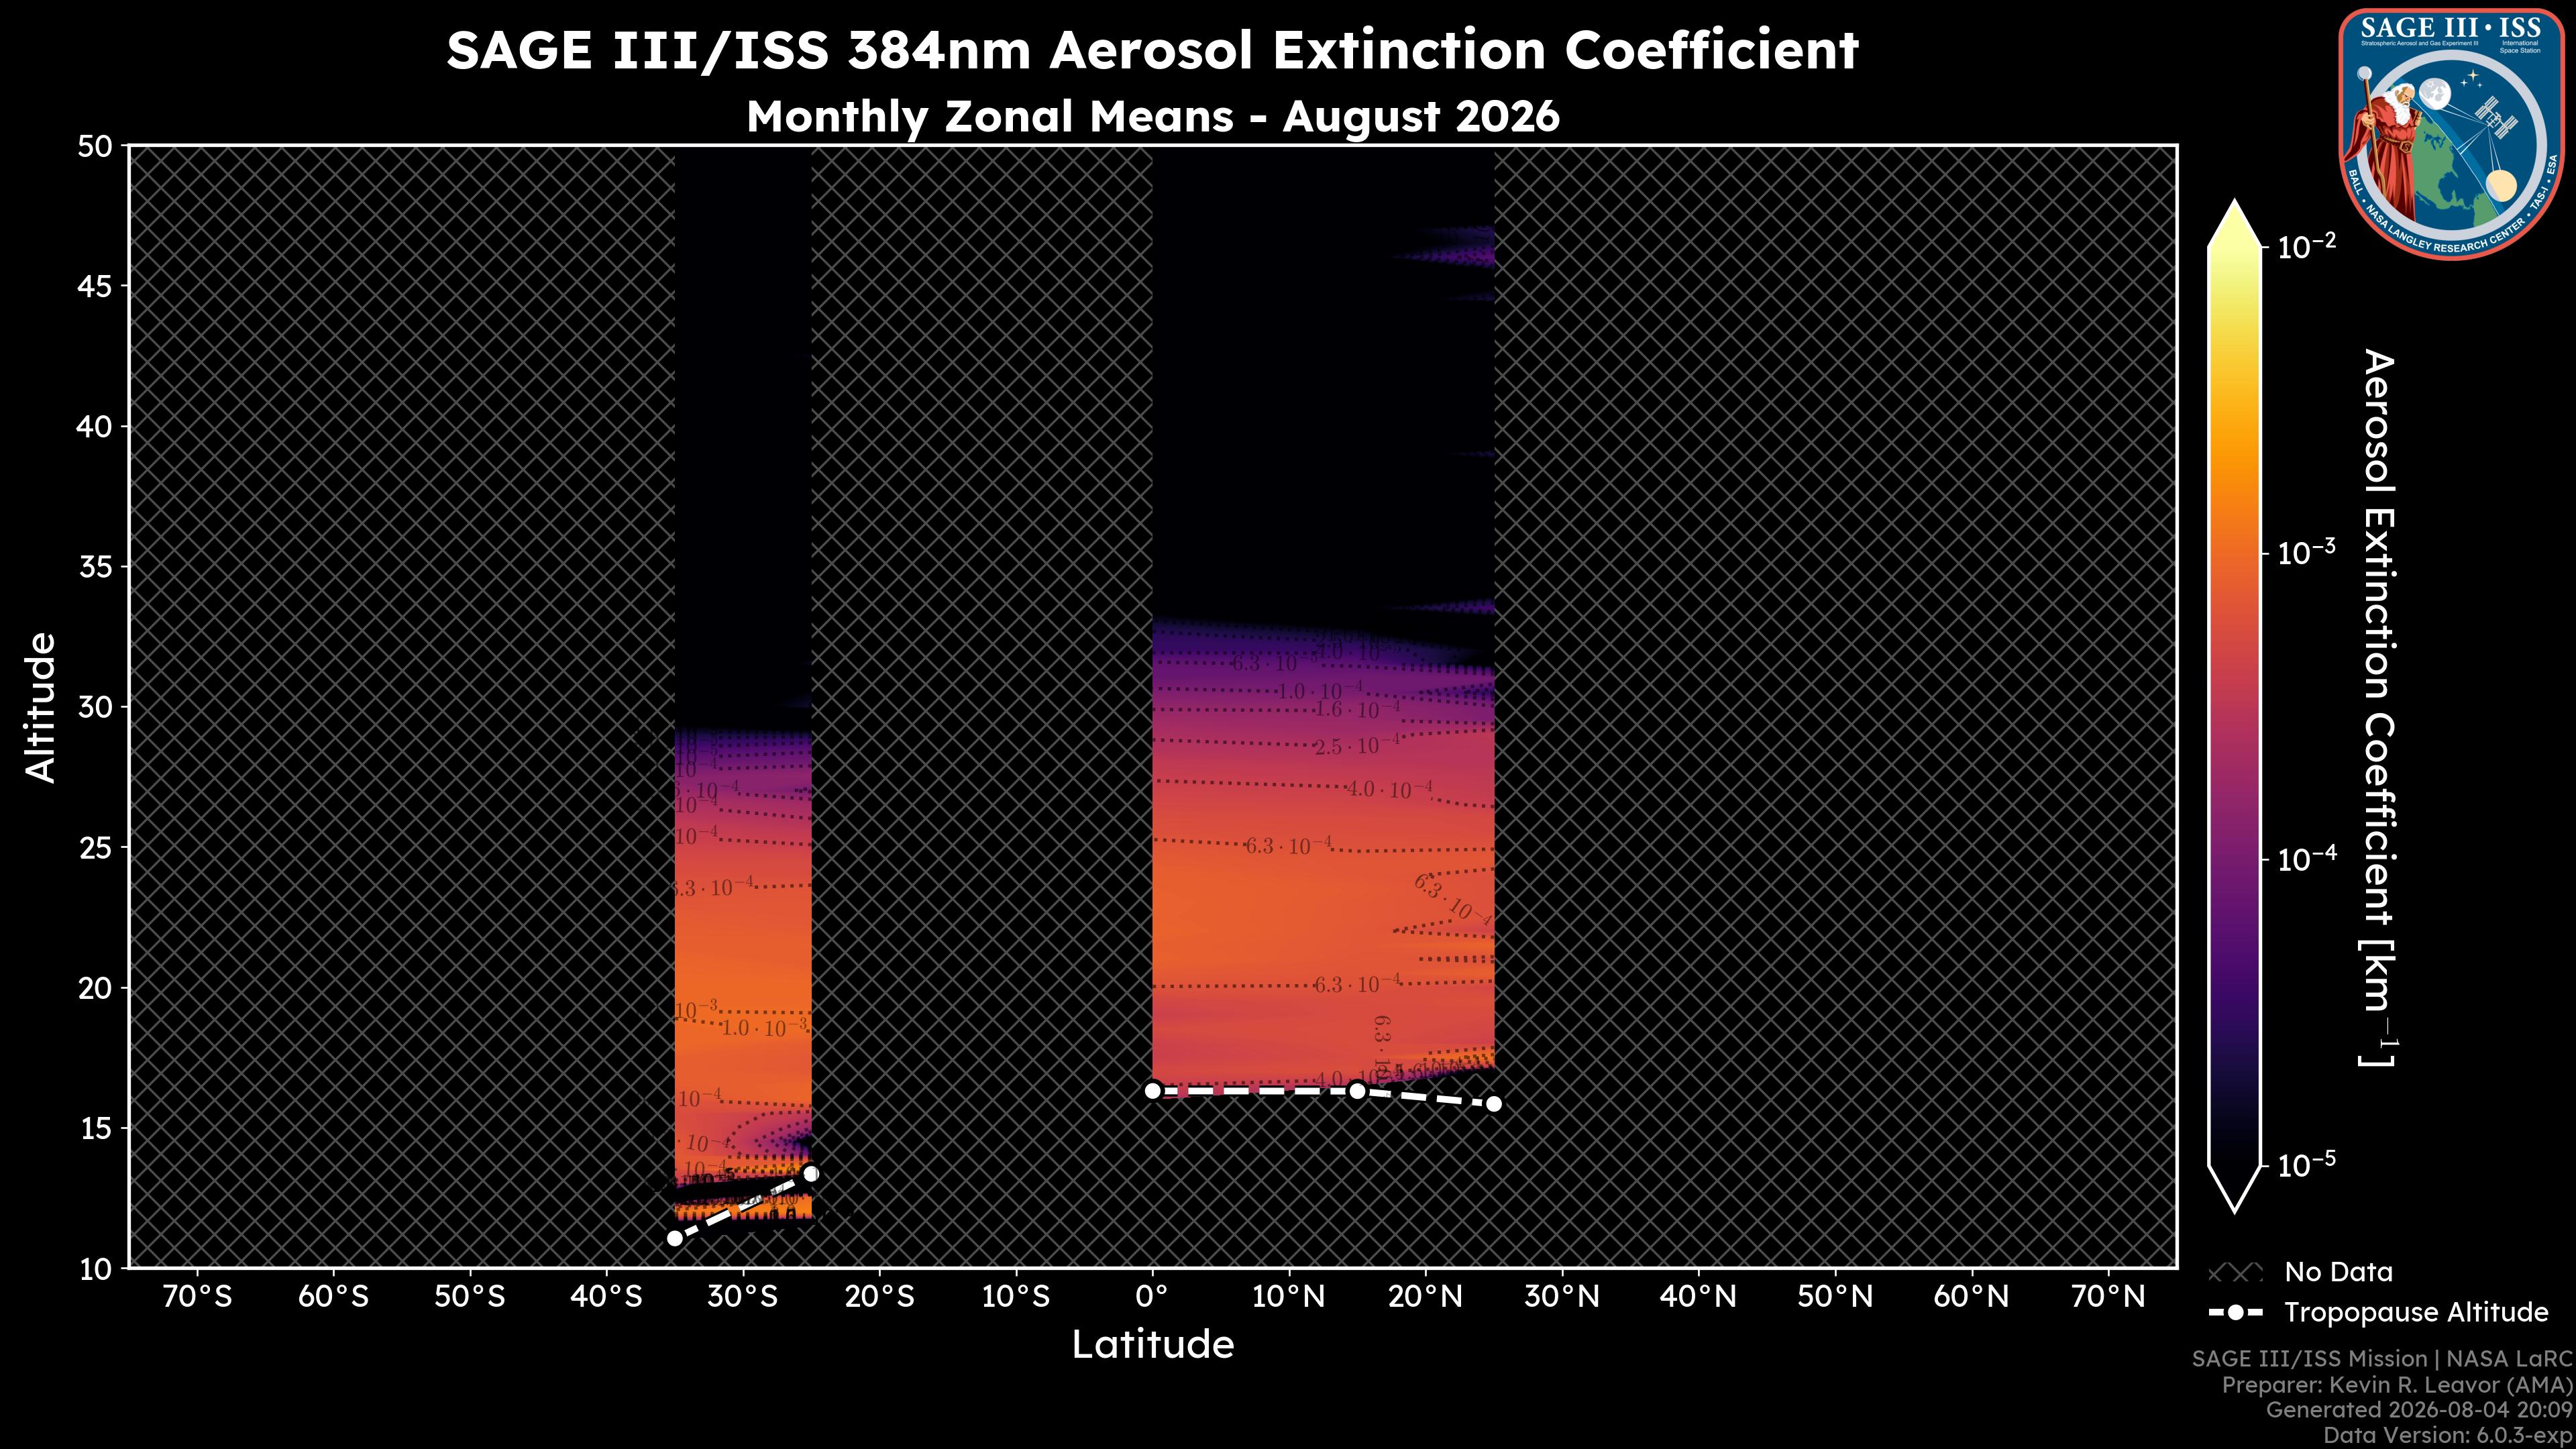The height and width of the screenshot is (1449, 2576).
Task: Click latitude tick label 70°S
Action: click(x=197, y=1297)
